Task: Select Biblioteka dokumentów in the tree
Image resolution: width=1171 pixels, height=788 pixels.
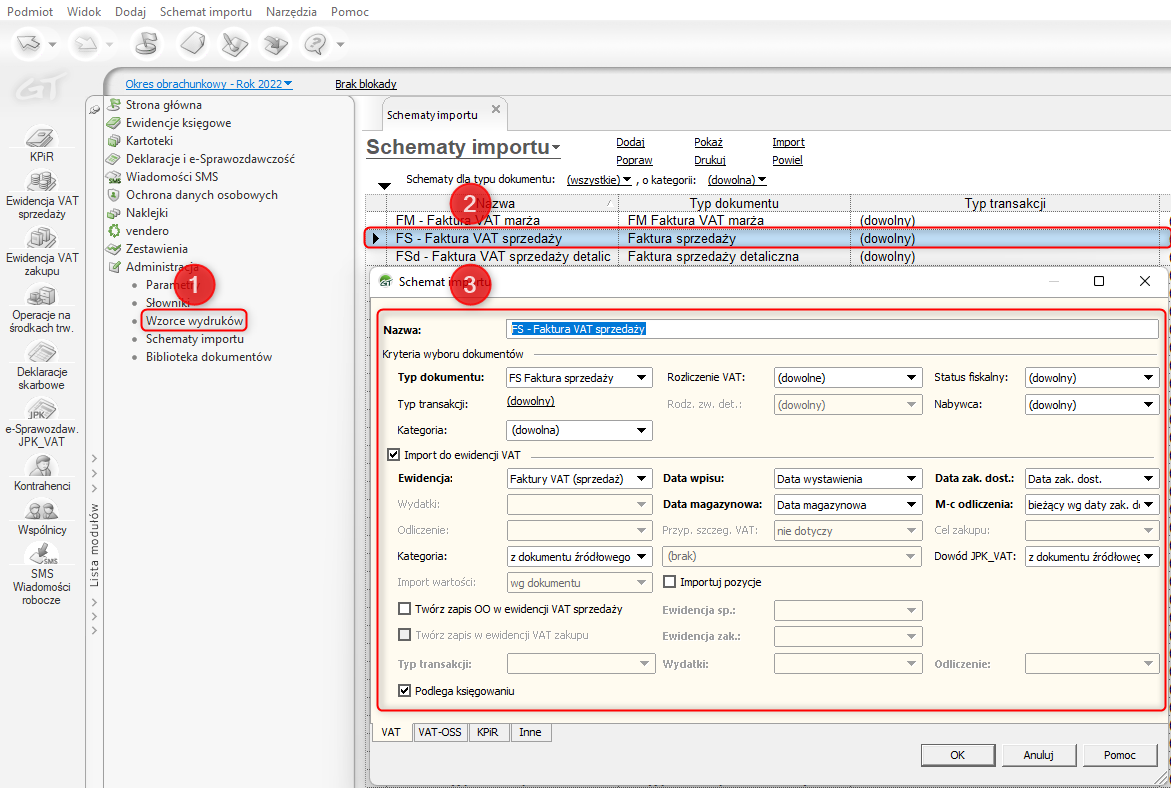Action: [x=208, y=357]
